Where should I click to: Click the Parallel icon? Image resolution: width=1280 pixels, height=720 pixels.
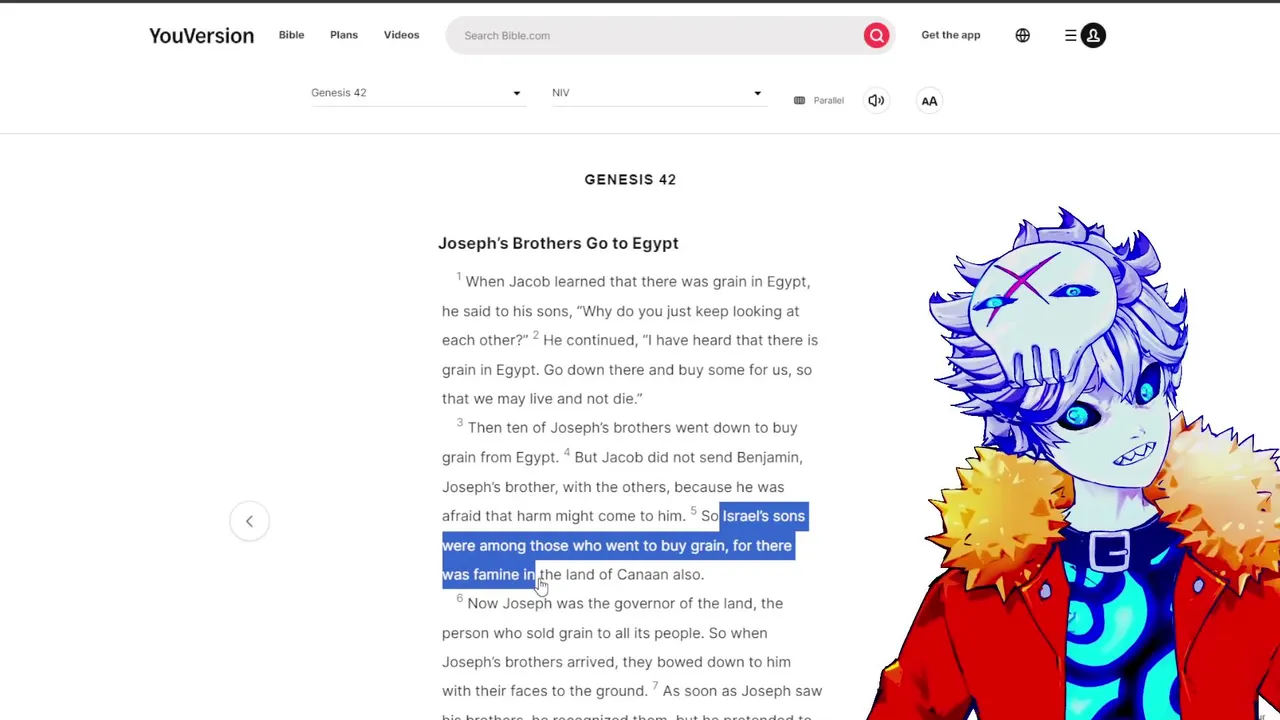click(799, 100)
